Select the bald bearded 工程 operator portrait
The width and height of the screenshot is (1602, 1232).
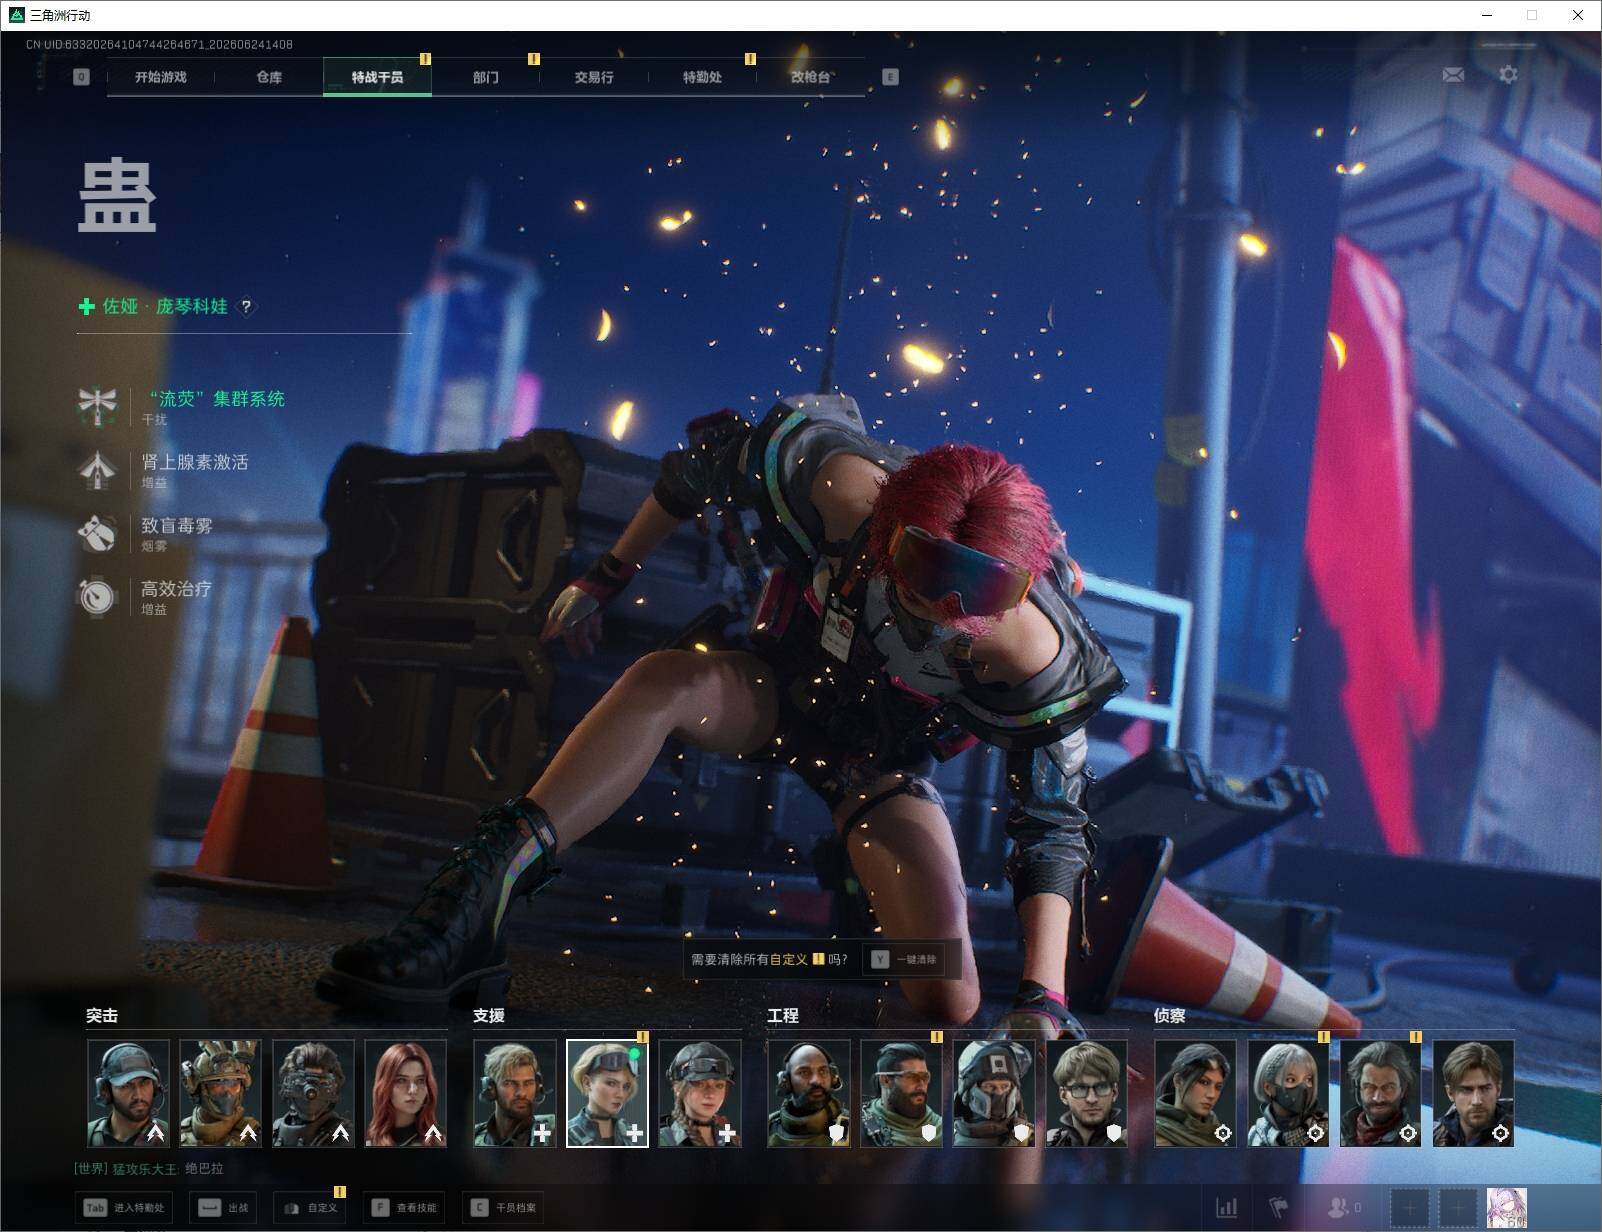click(x=809, y=1093)
